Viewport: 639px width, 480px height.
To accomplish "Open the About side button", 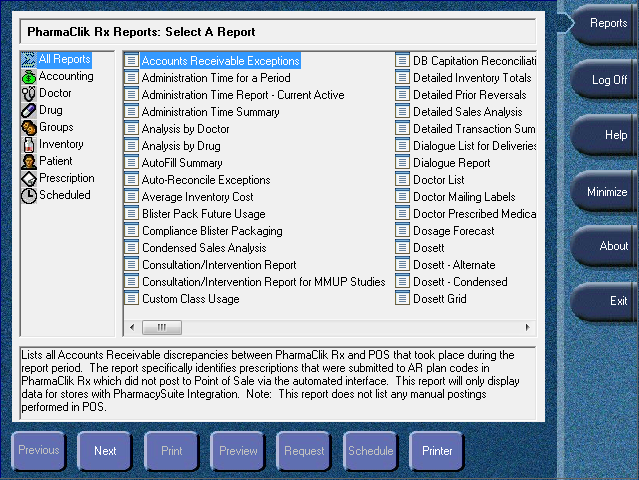I will (x=604, y=246).
